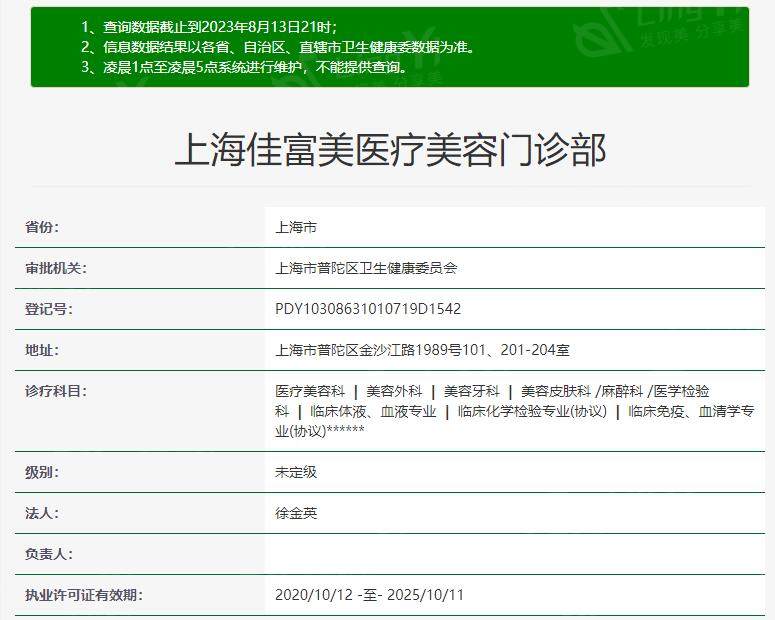Click the 省份 label
This screenshot has width=775, height=620.
point(42,227)
